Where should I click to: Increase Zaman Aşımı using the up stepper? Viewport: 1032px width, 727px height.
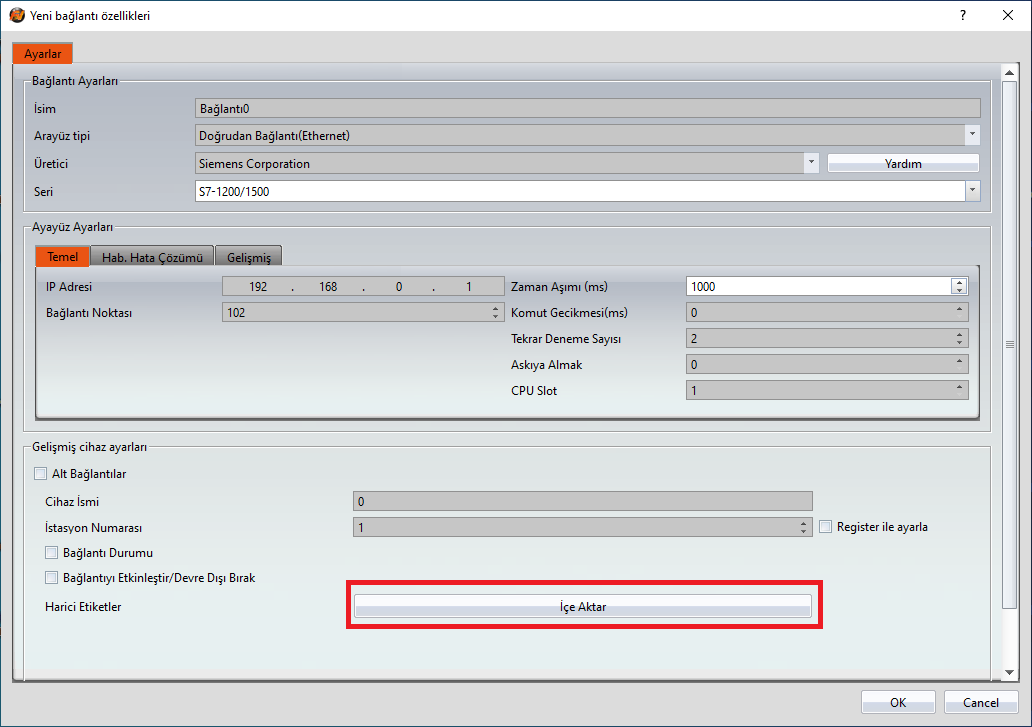(x=958, y=281)
